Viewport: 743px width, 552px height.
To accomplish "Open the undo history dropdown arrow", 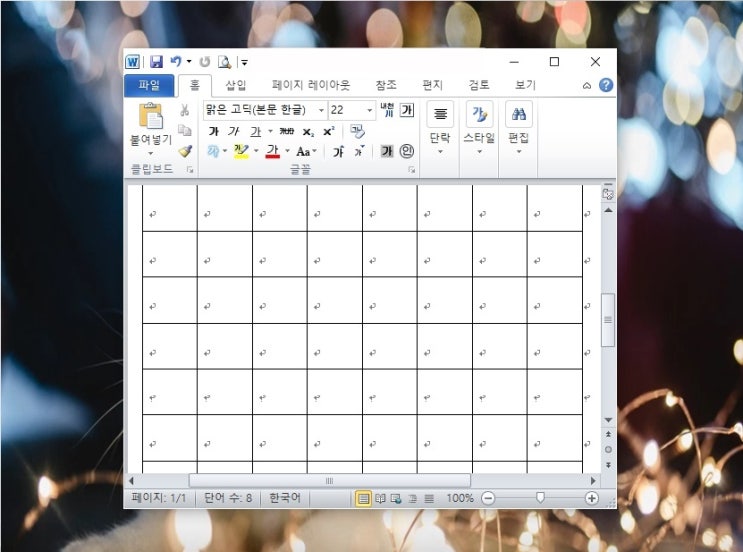I will click(189, 62).
